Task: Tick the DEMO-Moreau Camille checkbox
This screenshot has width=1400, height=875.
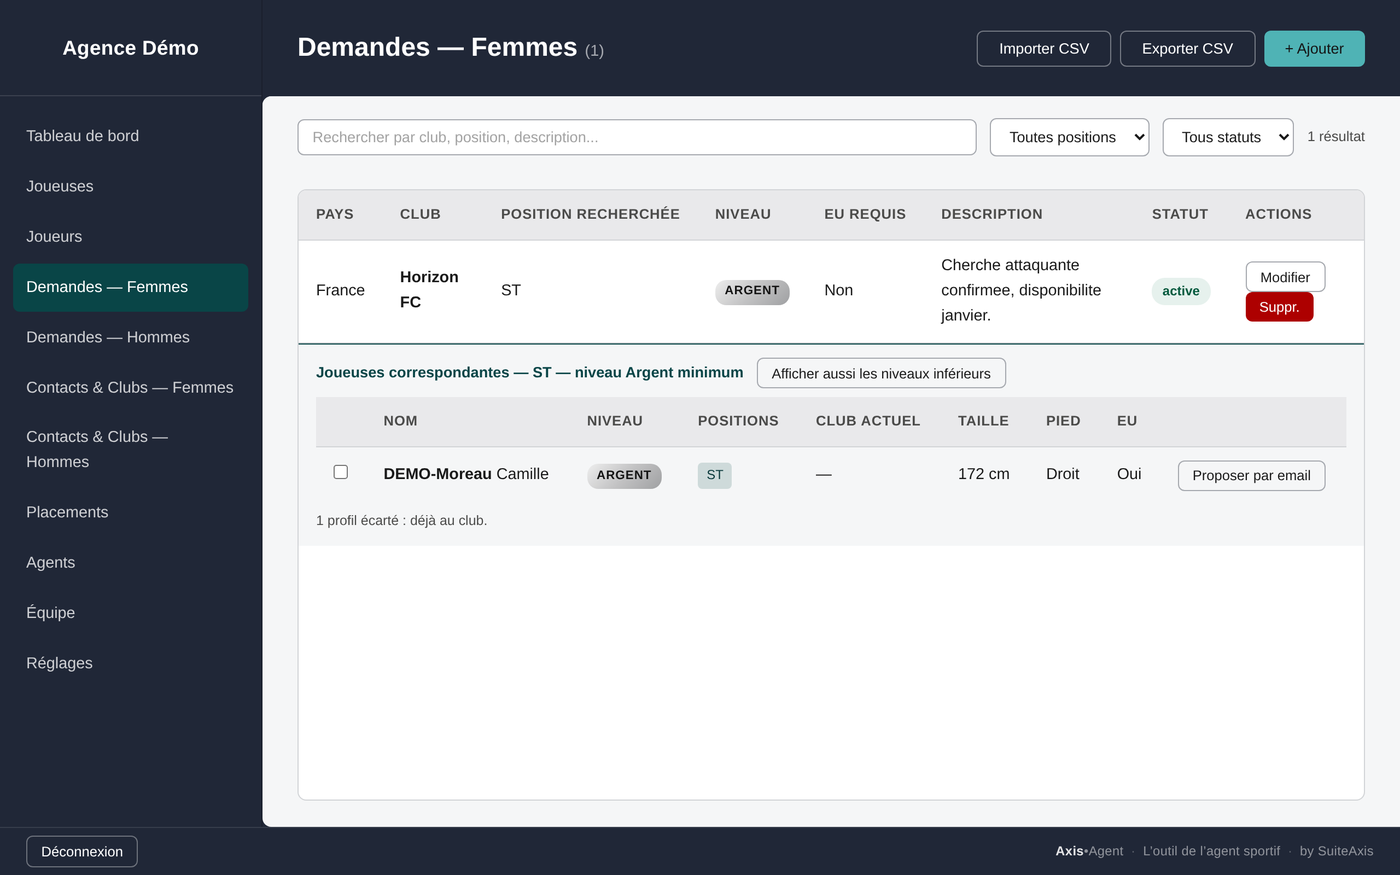Action: [x=340, y=472]
